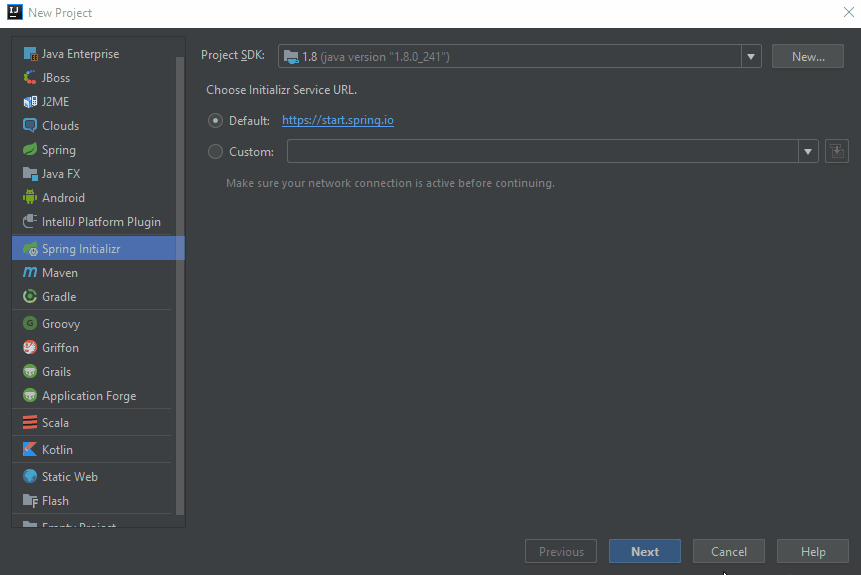
Task: Click the Application Forge icon
Action: coord(30,395)
